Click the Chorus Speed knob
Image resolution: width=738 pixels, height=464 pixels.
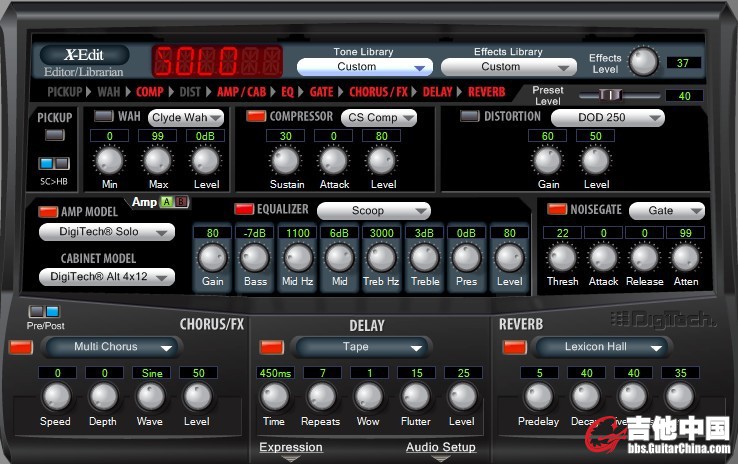56,397
